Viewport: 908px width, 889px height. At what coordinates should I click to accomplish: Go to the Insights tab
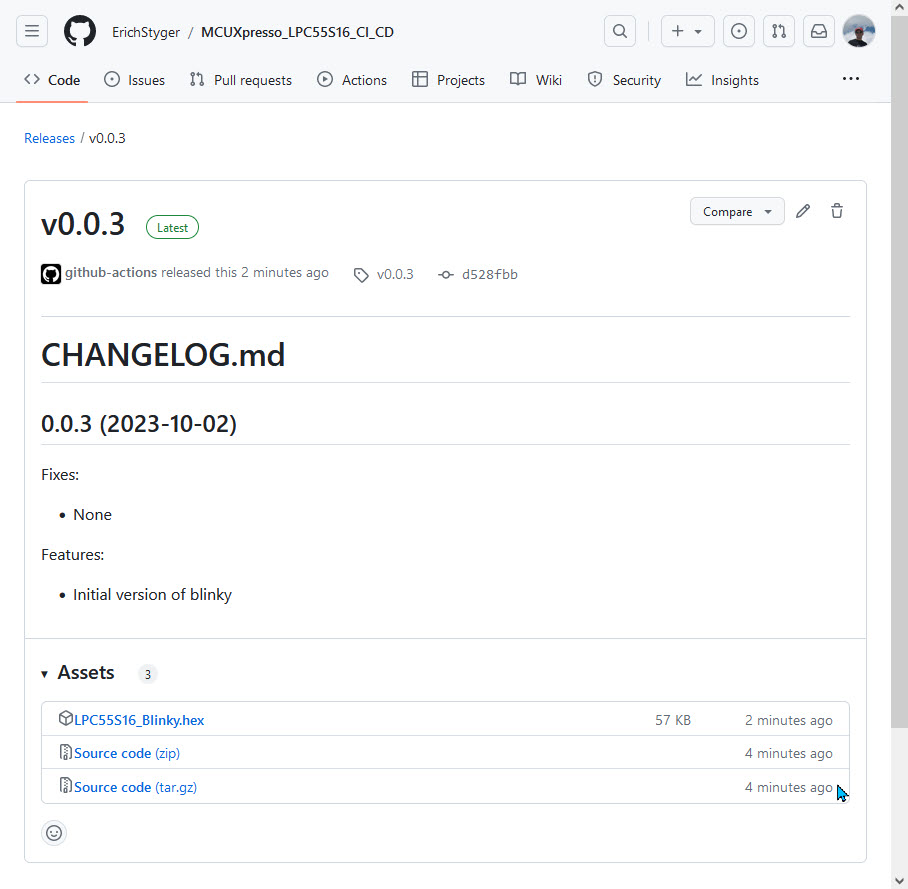(722, 80)
